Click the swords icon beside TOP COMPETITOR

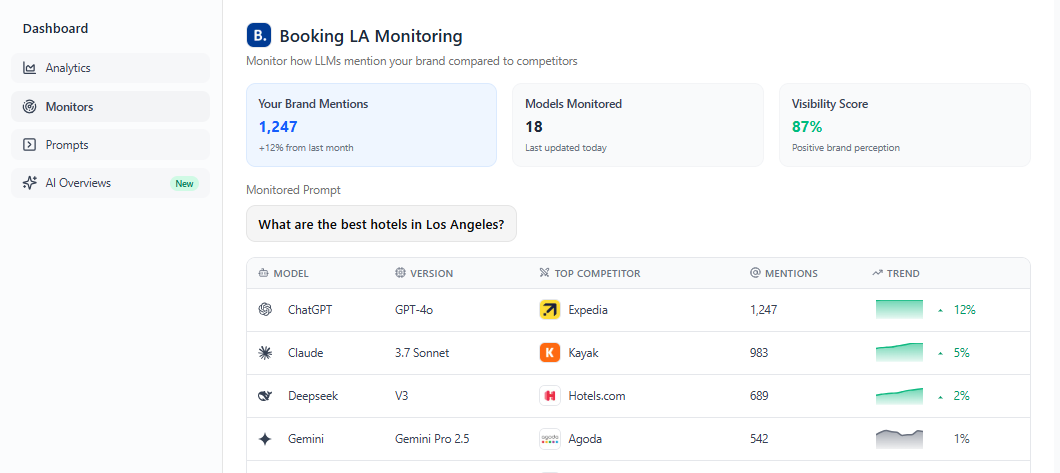pos(544,273)
